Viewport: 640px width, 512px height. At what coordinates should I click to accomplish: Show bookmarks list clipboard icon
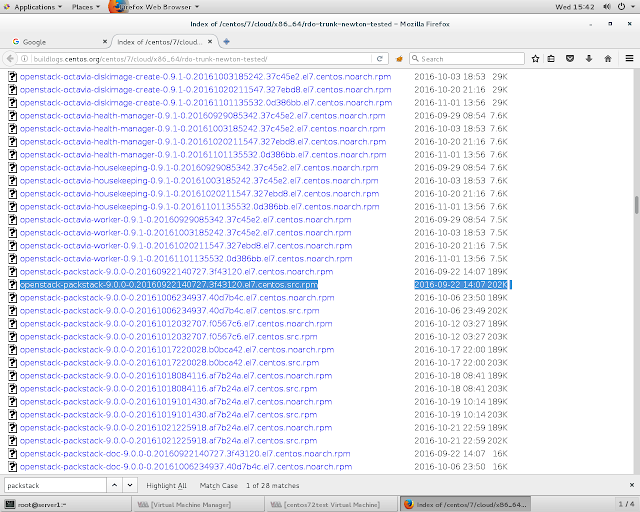[x=551, y=59]
